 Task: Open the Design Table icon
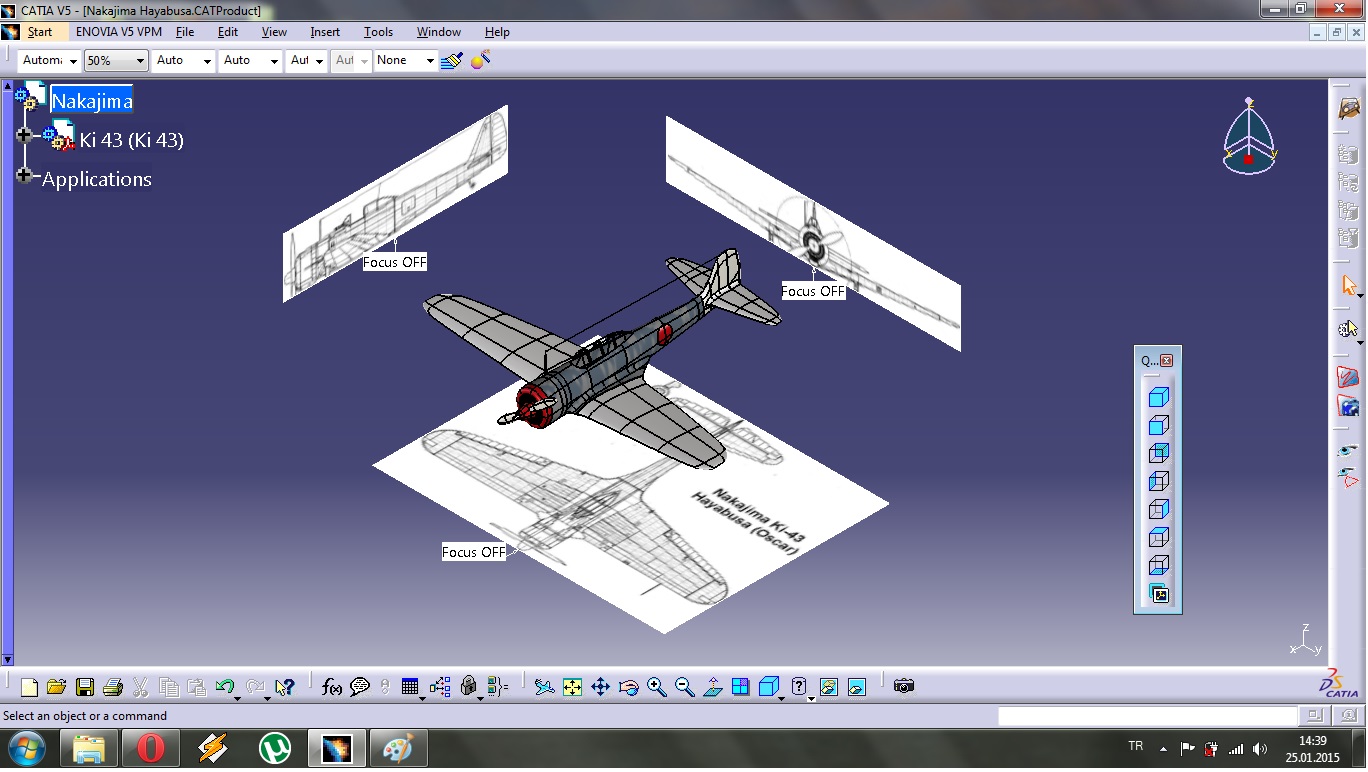pos(410,687)
